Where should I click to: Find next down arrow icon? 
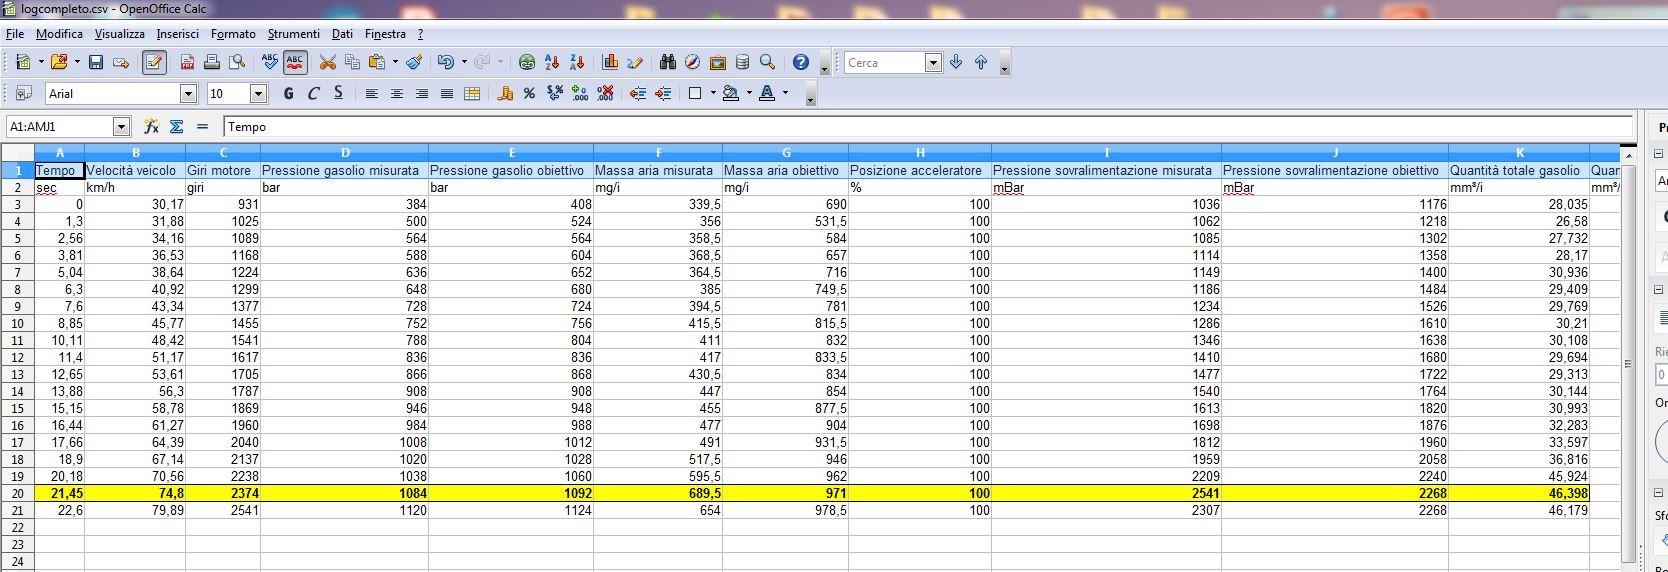956,62
